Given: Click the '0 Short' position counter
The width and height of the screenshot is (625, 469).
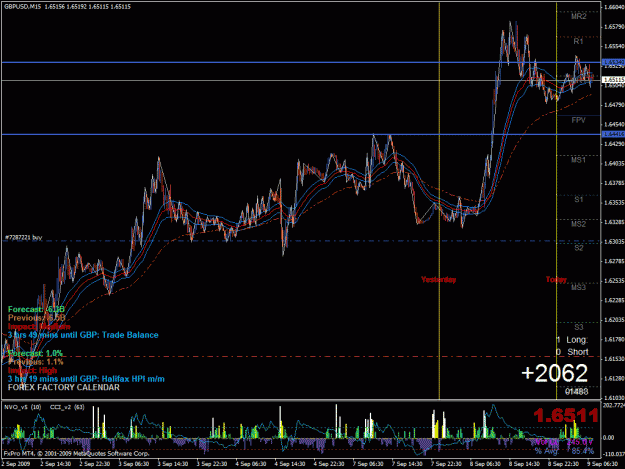Looking at the screenshot, I should 572,352.
